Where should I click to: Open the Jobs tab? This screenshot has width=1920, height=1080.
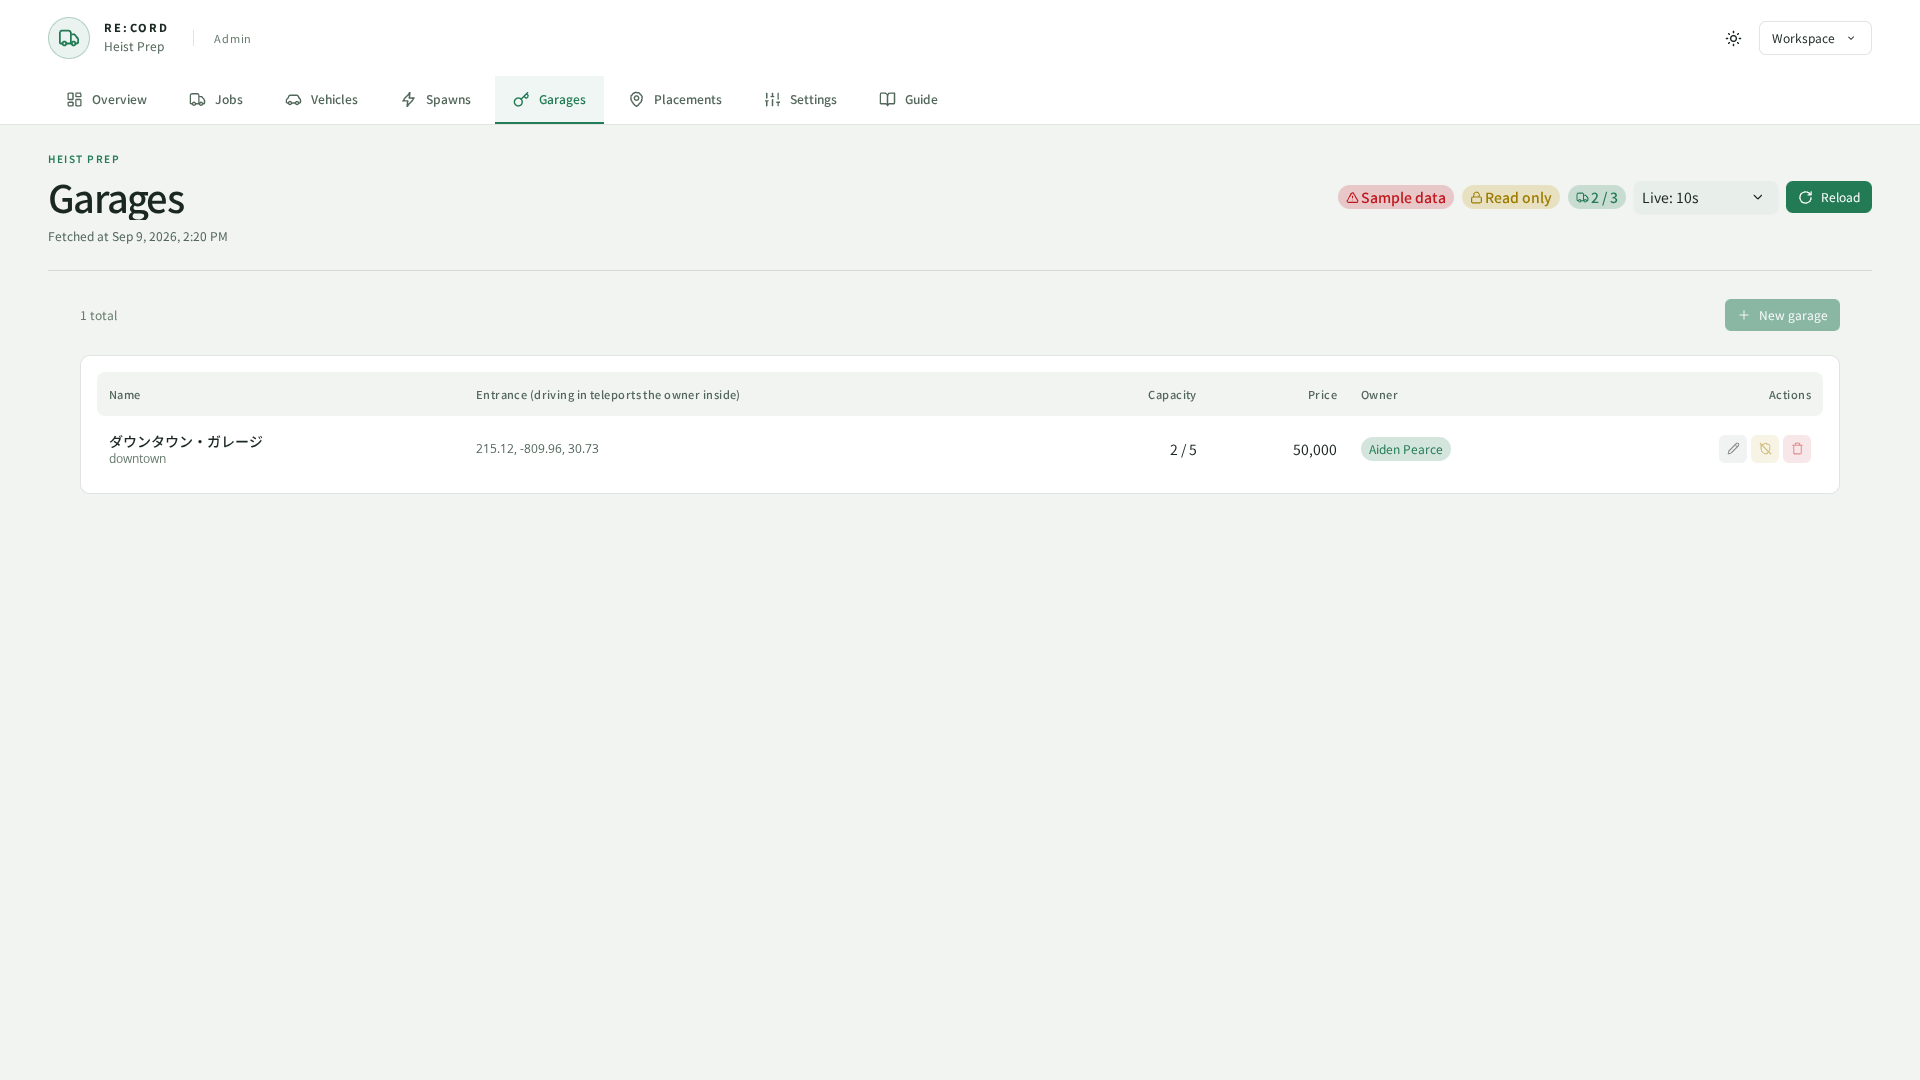coord(216,99)
